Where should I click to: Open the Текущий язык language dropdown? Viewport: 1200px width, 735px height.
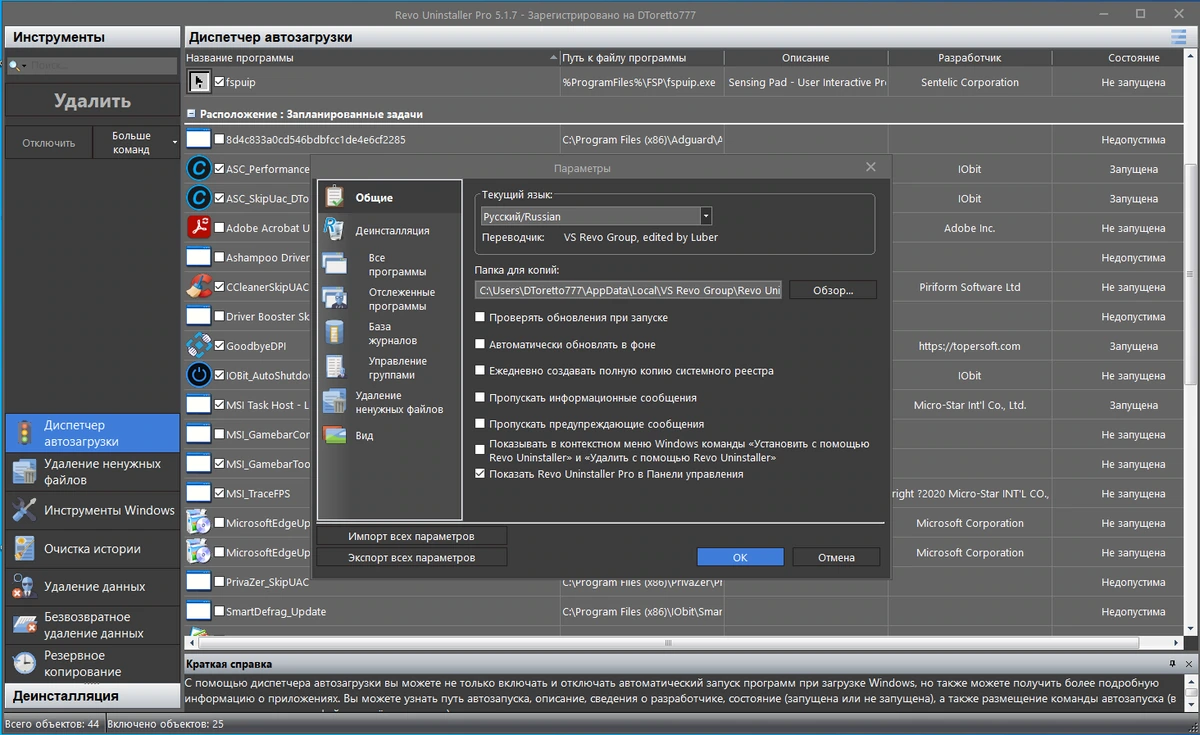[706, 216]
